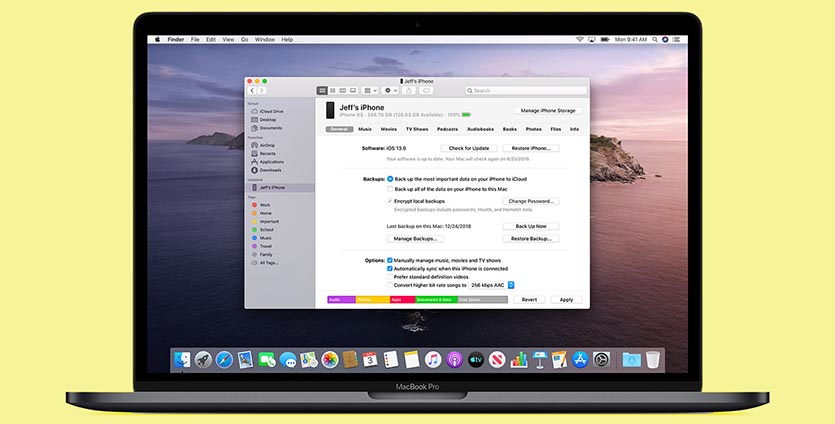The height and width of the screenshot is (424, 835).
Task: Switch Finder to column view
Action: pos(342,91)
